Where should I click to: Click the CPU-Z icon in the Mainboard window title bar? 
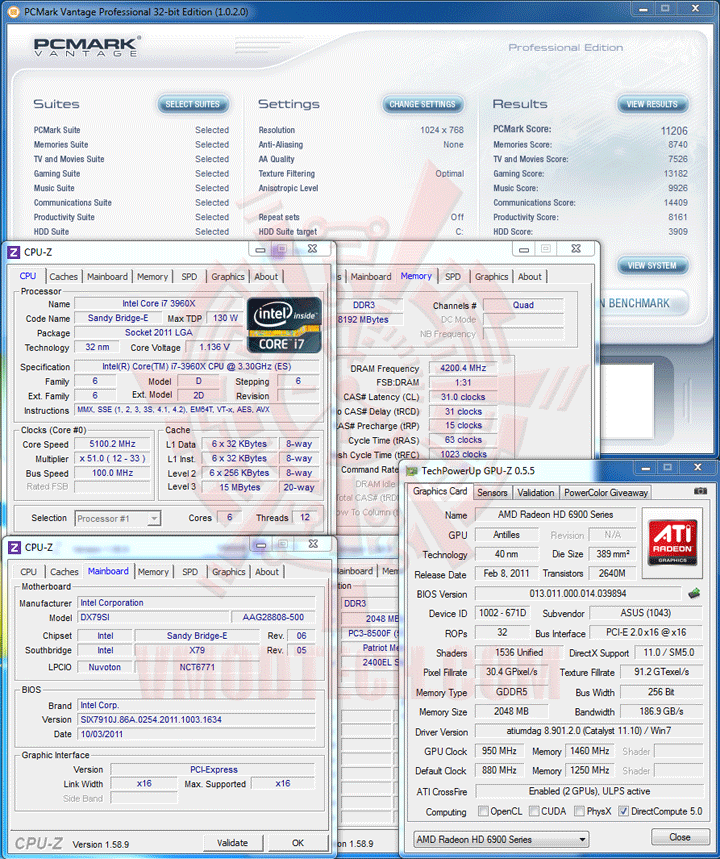point(14,547)
